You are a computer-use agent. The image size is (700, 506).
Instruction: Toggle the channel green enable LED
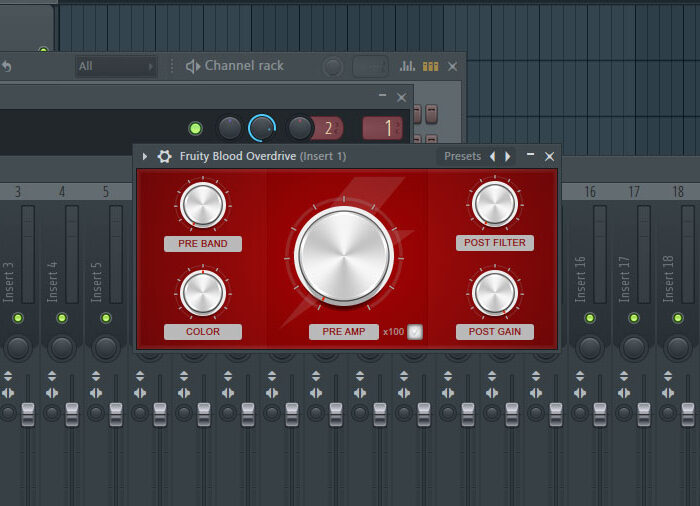pyautogui.click(x=195, y=129)
